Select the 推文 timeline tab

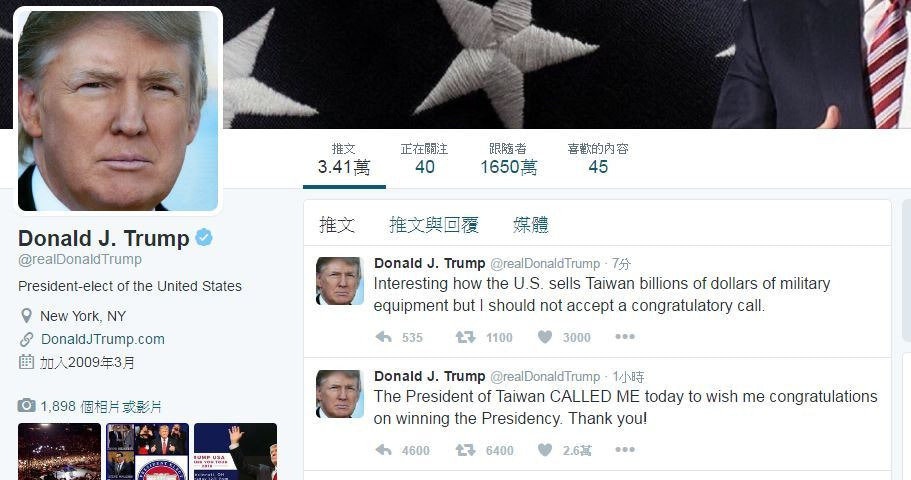coord(337,224)
